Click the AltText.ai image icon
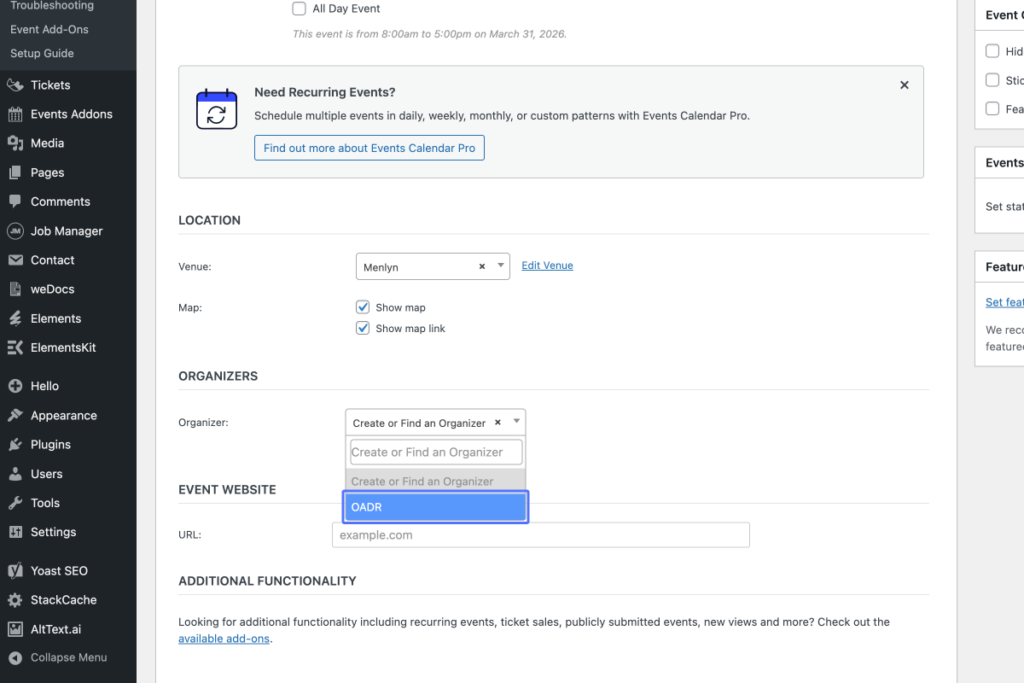The height and width of the screenshot is (683, 1024). [15, 629]
